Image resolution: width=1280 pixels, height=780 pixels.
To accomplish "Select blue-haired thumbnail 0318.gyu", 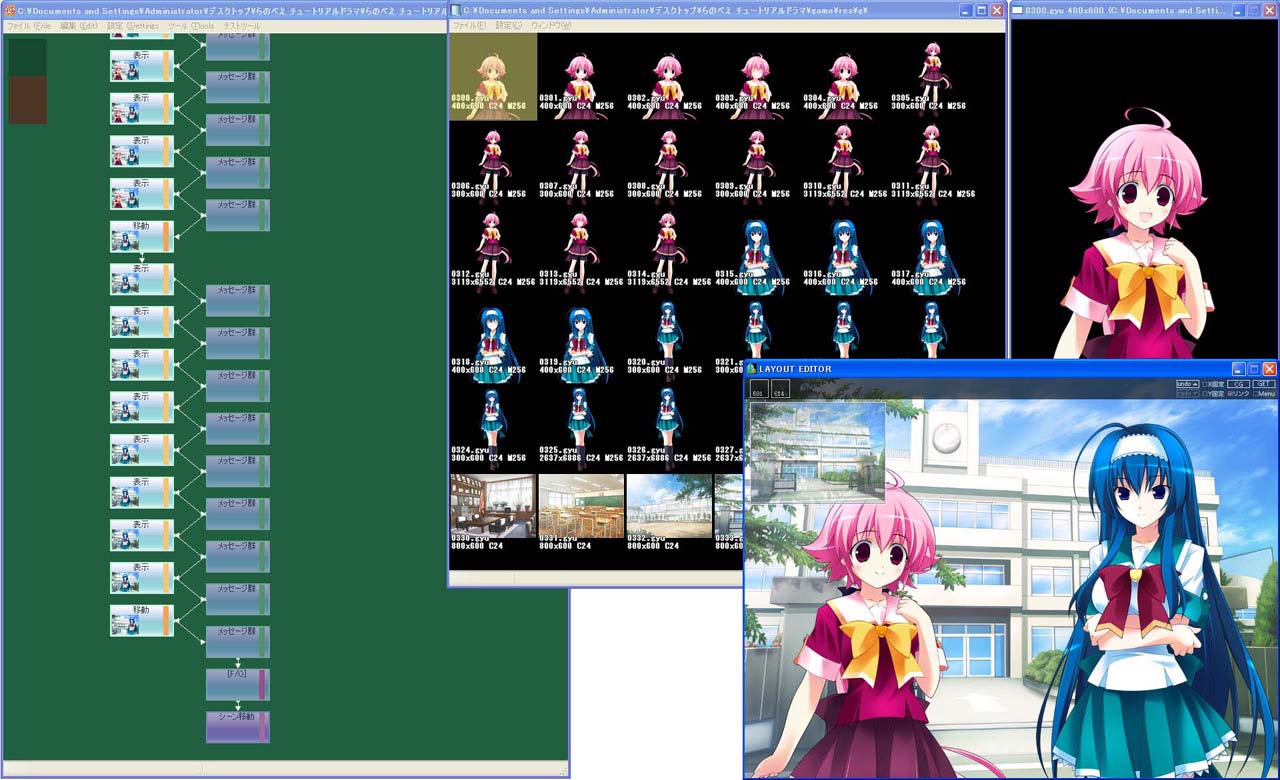I will [x=492, y=340].
